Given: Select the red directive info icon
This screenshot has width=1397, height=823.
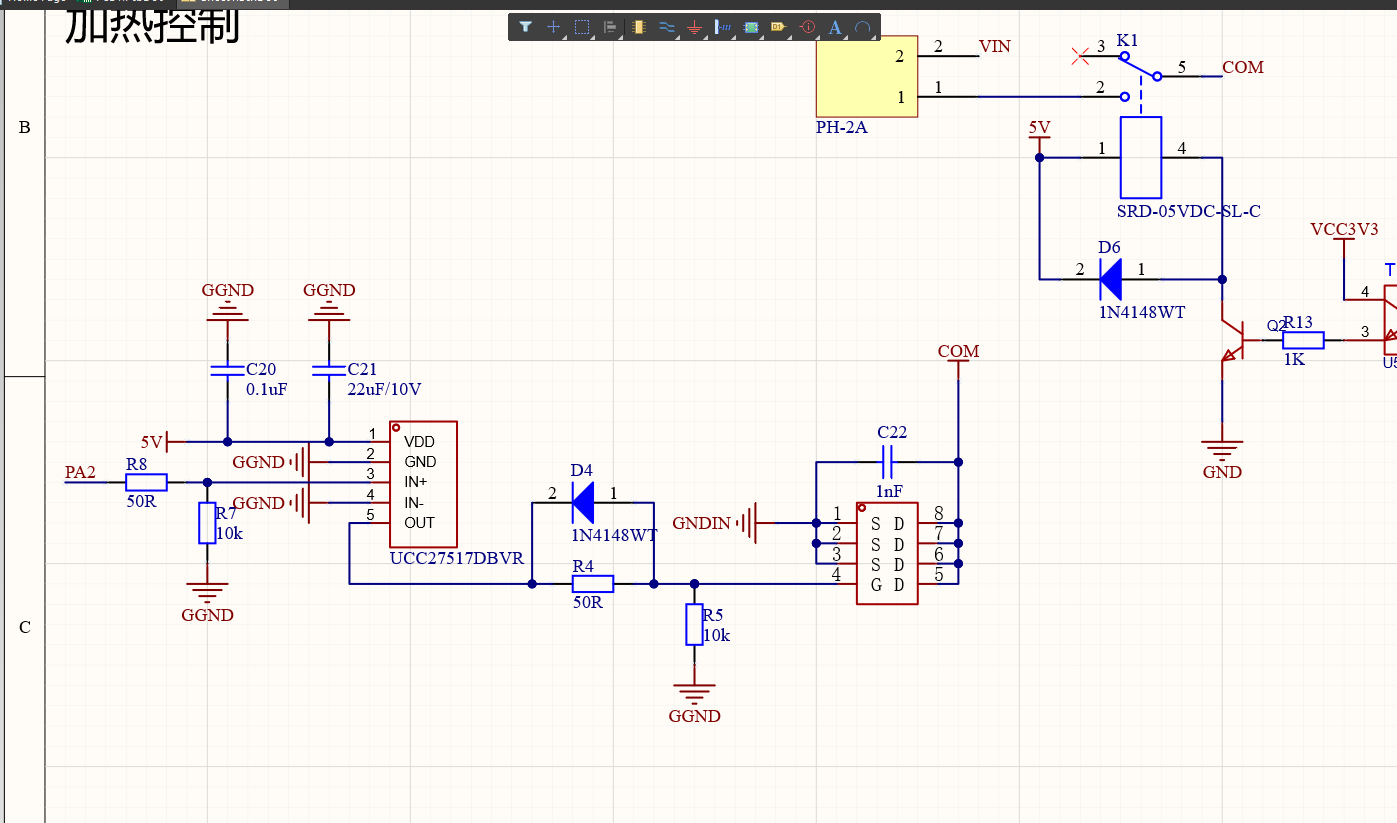Looking at the screenshot, I should pyautogui.click(x=808, y=27).
